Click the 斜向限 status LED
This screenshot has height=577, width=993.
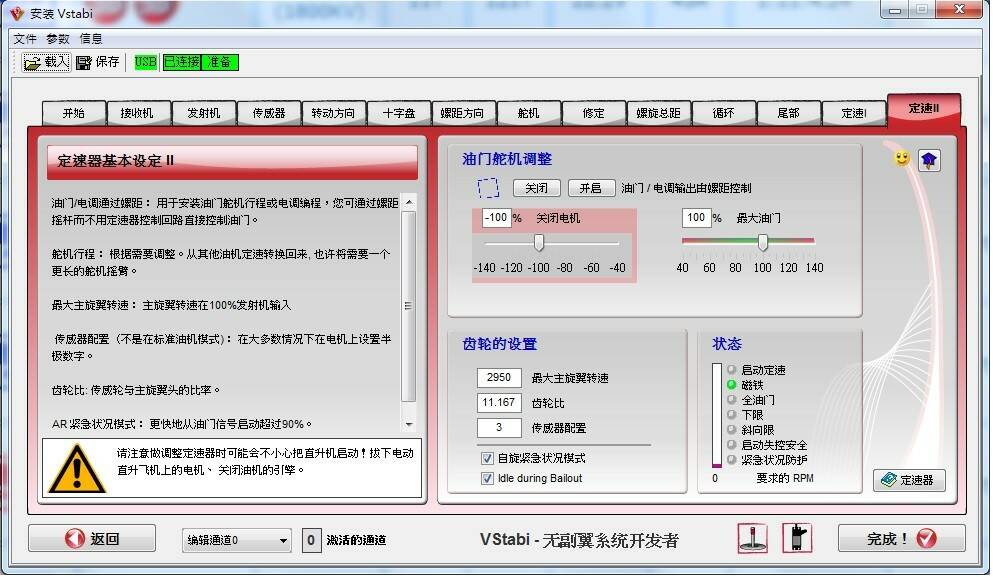731,429
